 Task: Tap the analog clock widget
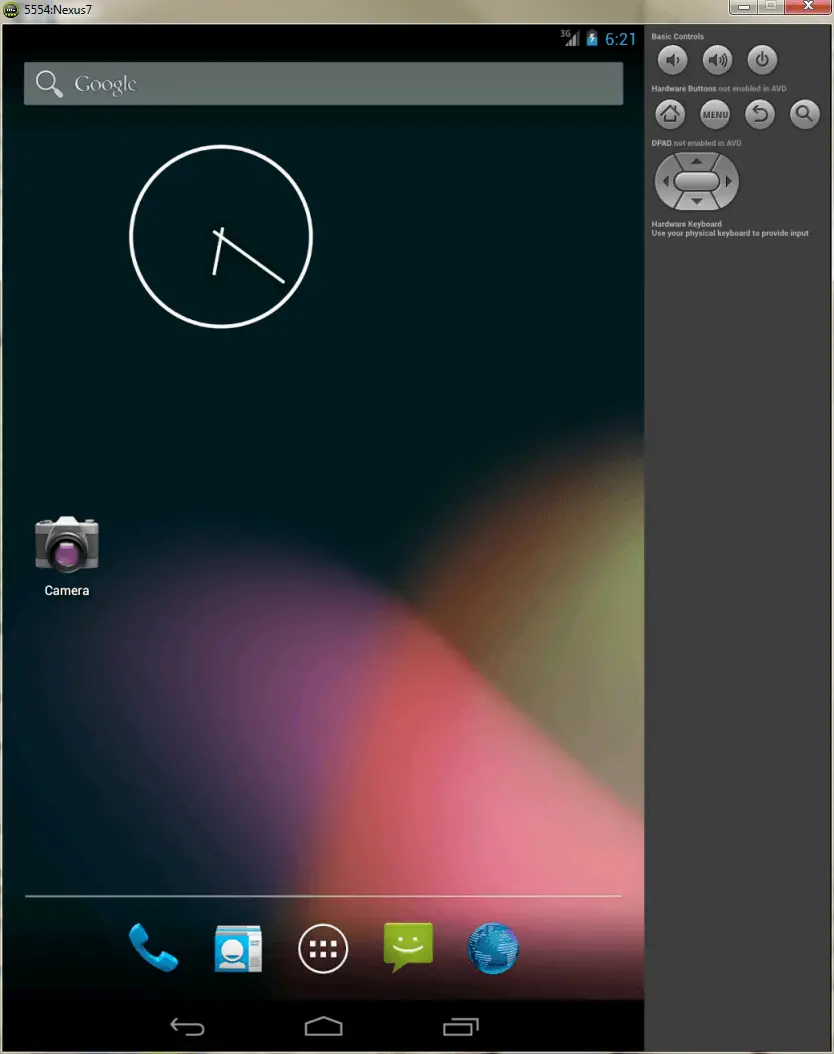tap(221, 237)
